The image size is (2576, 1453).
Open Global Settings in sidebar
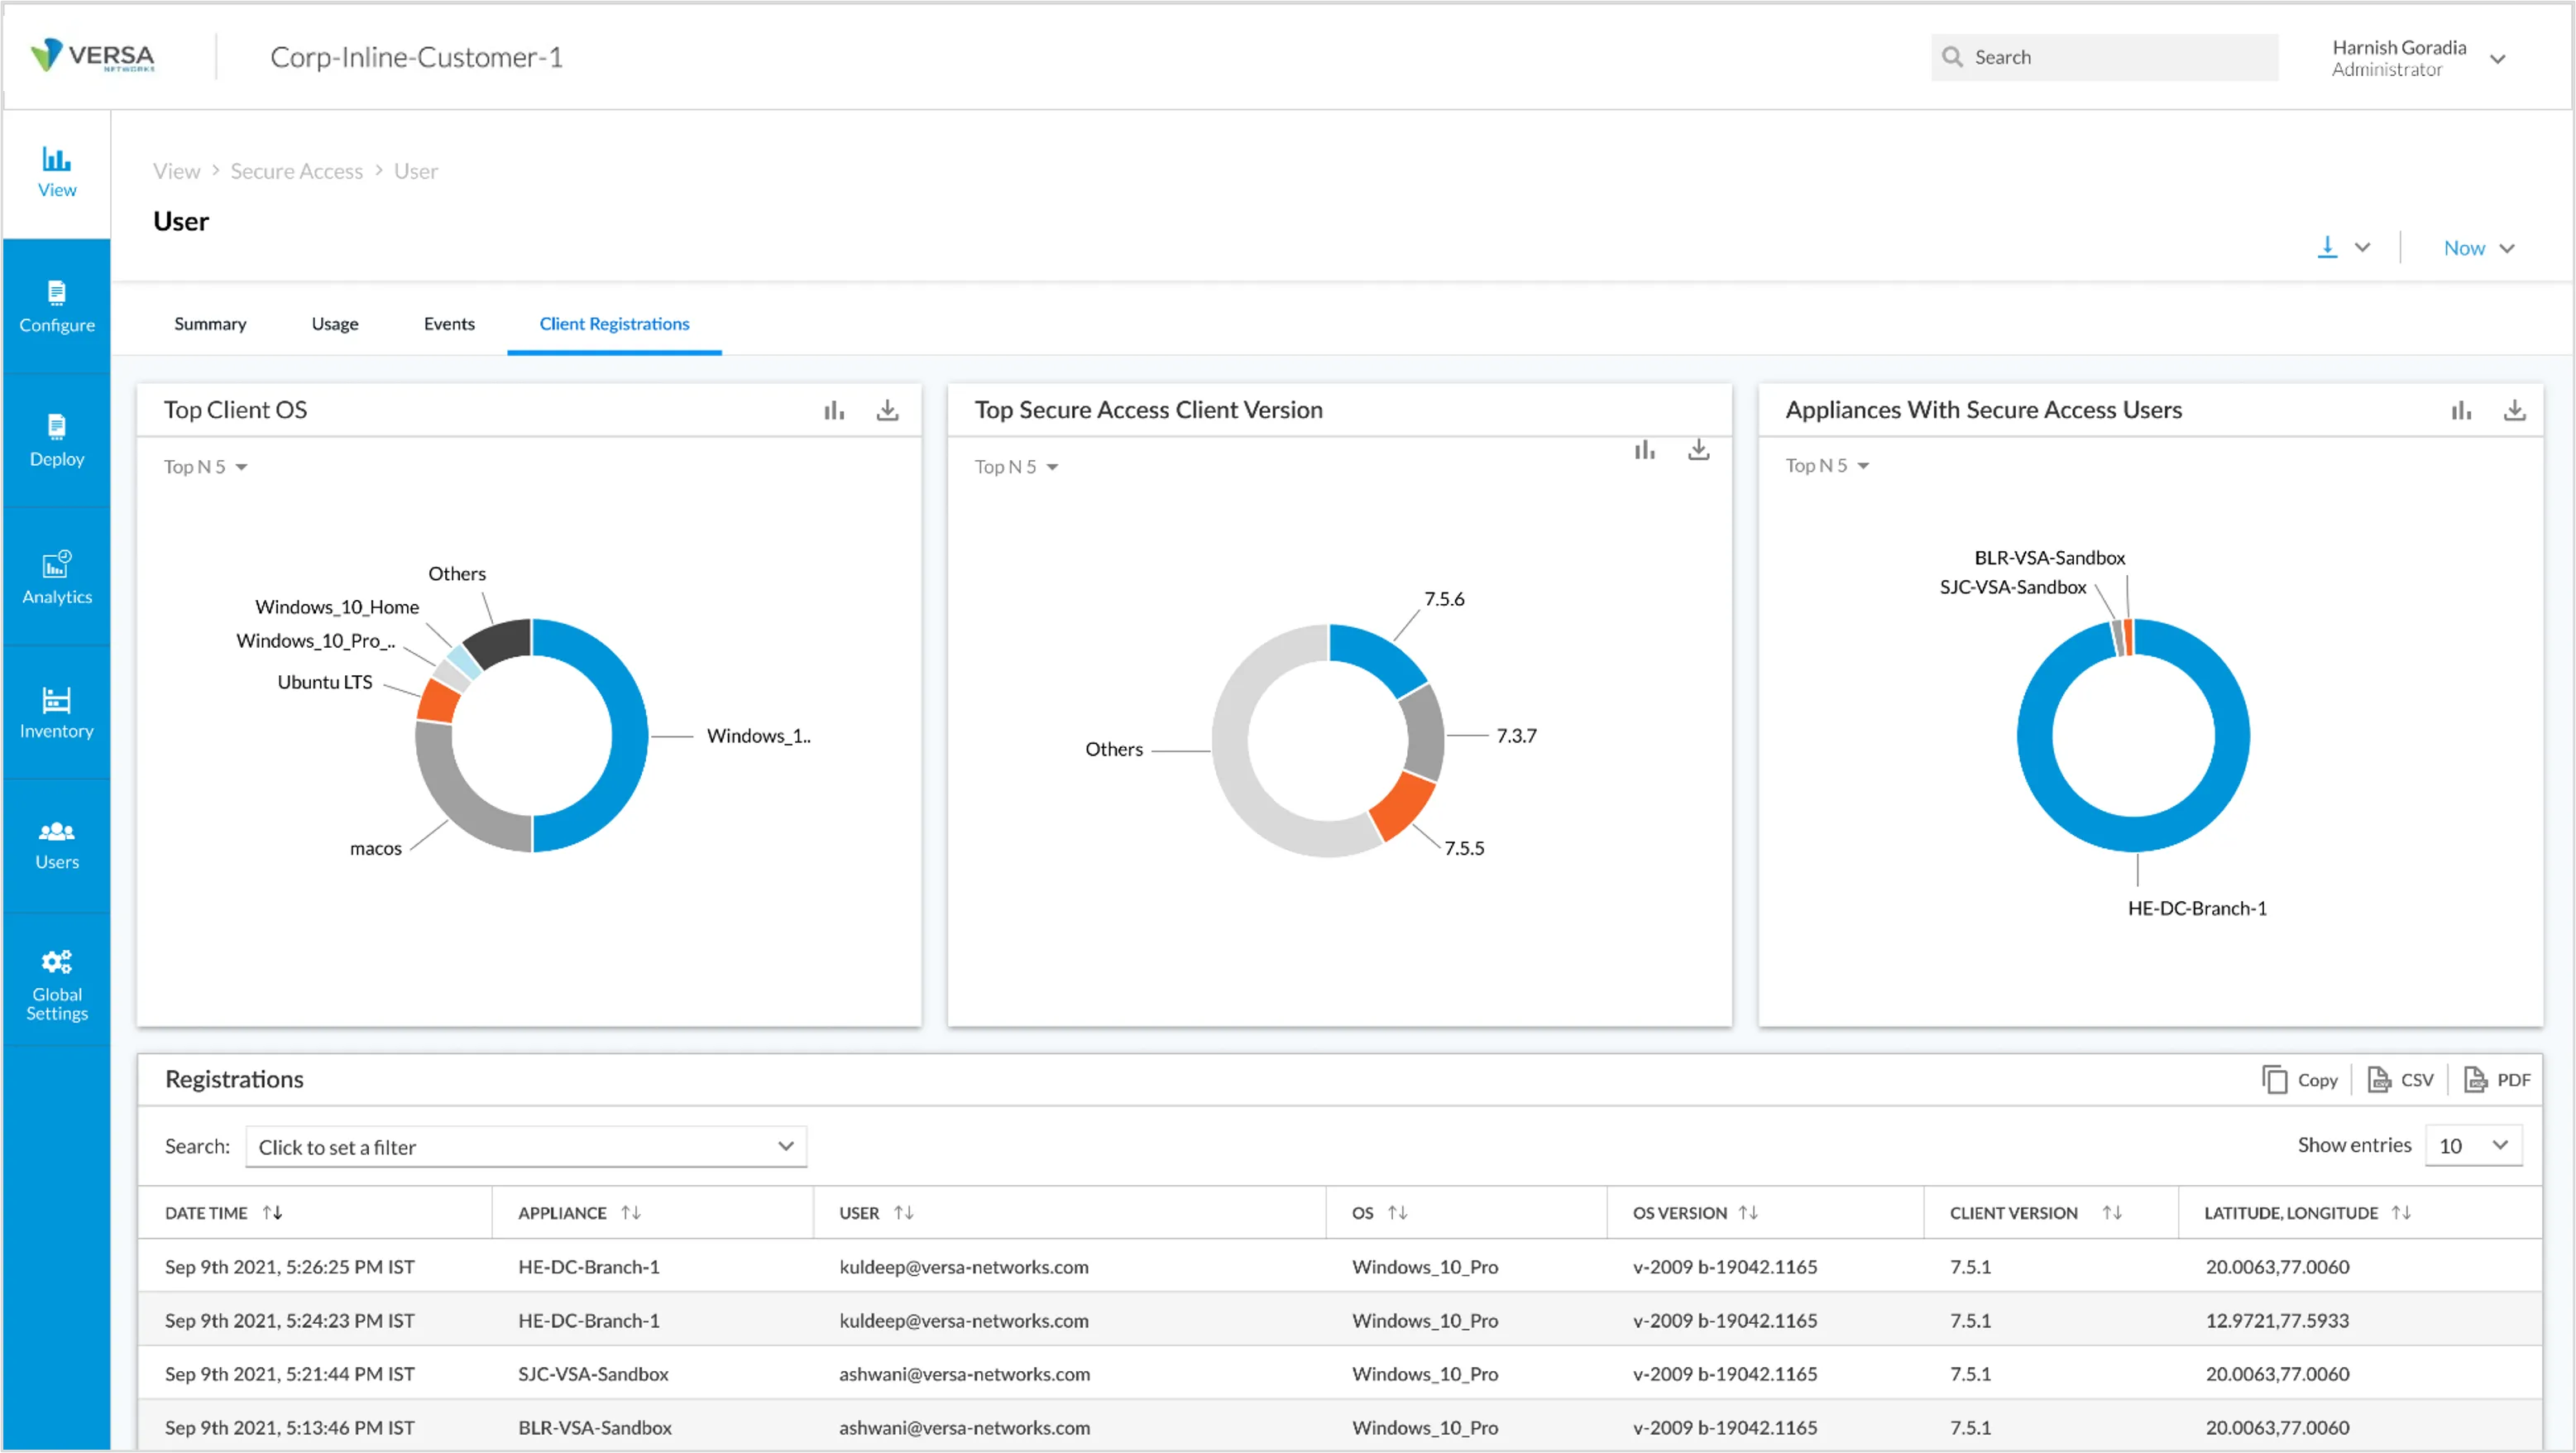coord(56,984)
